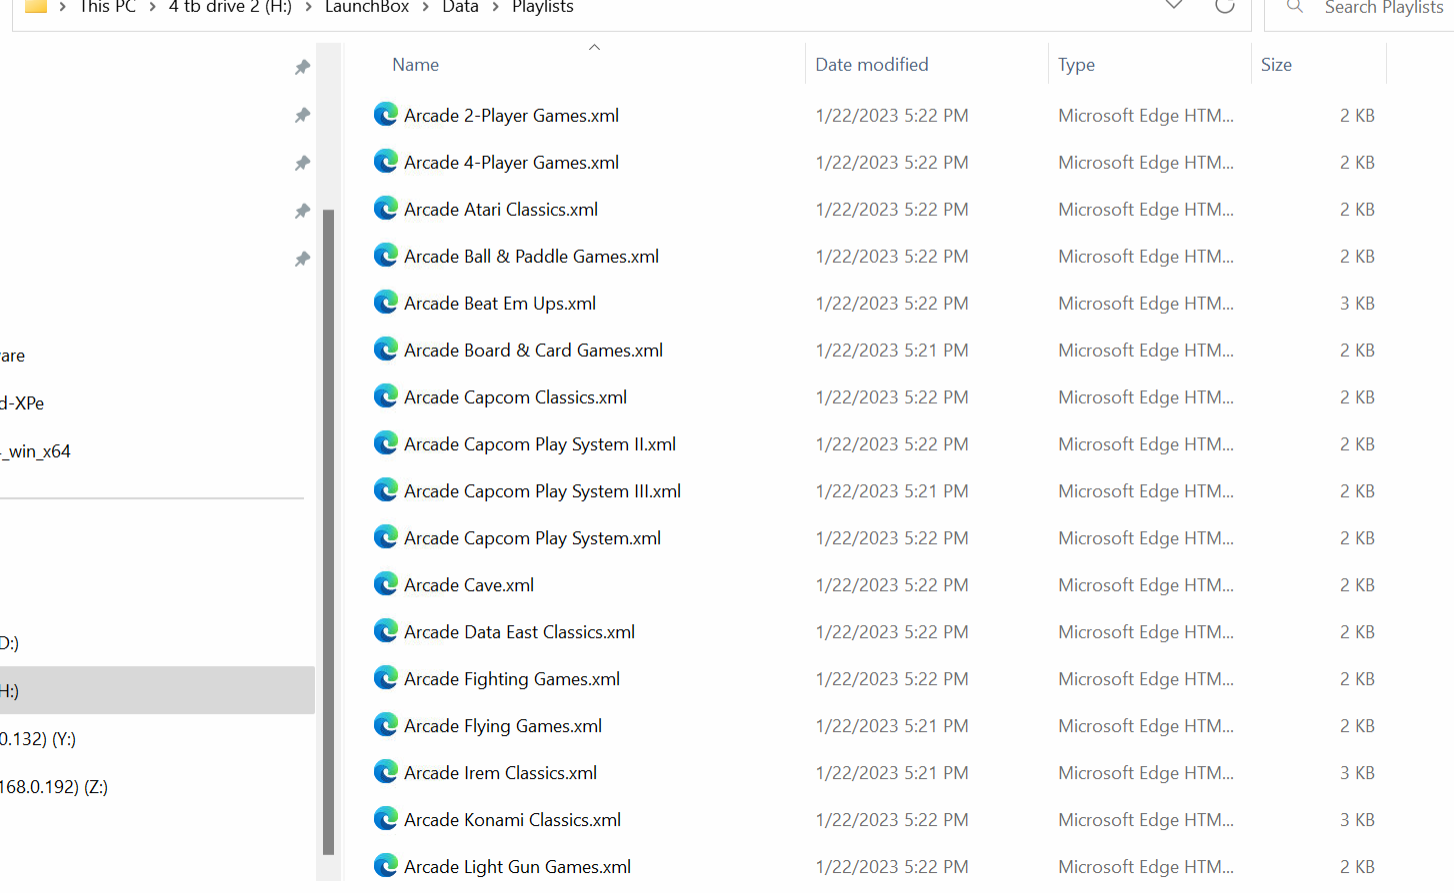Select the D: drive in navigation pane
This screenshot has height=893, width=1454.
point(9,642)
